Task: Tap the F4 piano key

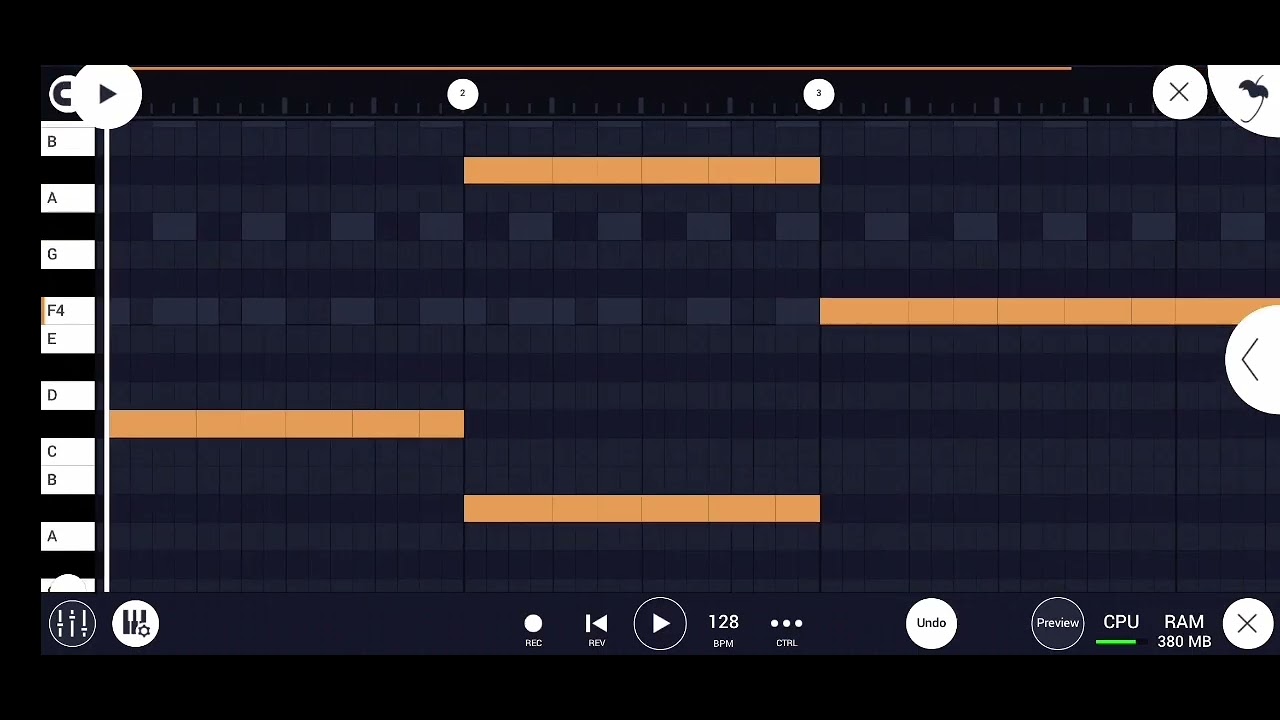Action: point(68,311)
